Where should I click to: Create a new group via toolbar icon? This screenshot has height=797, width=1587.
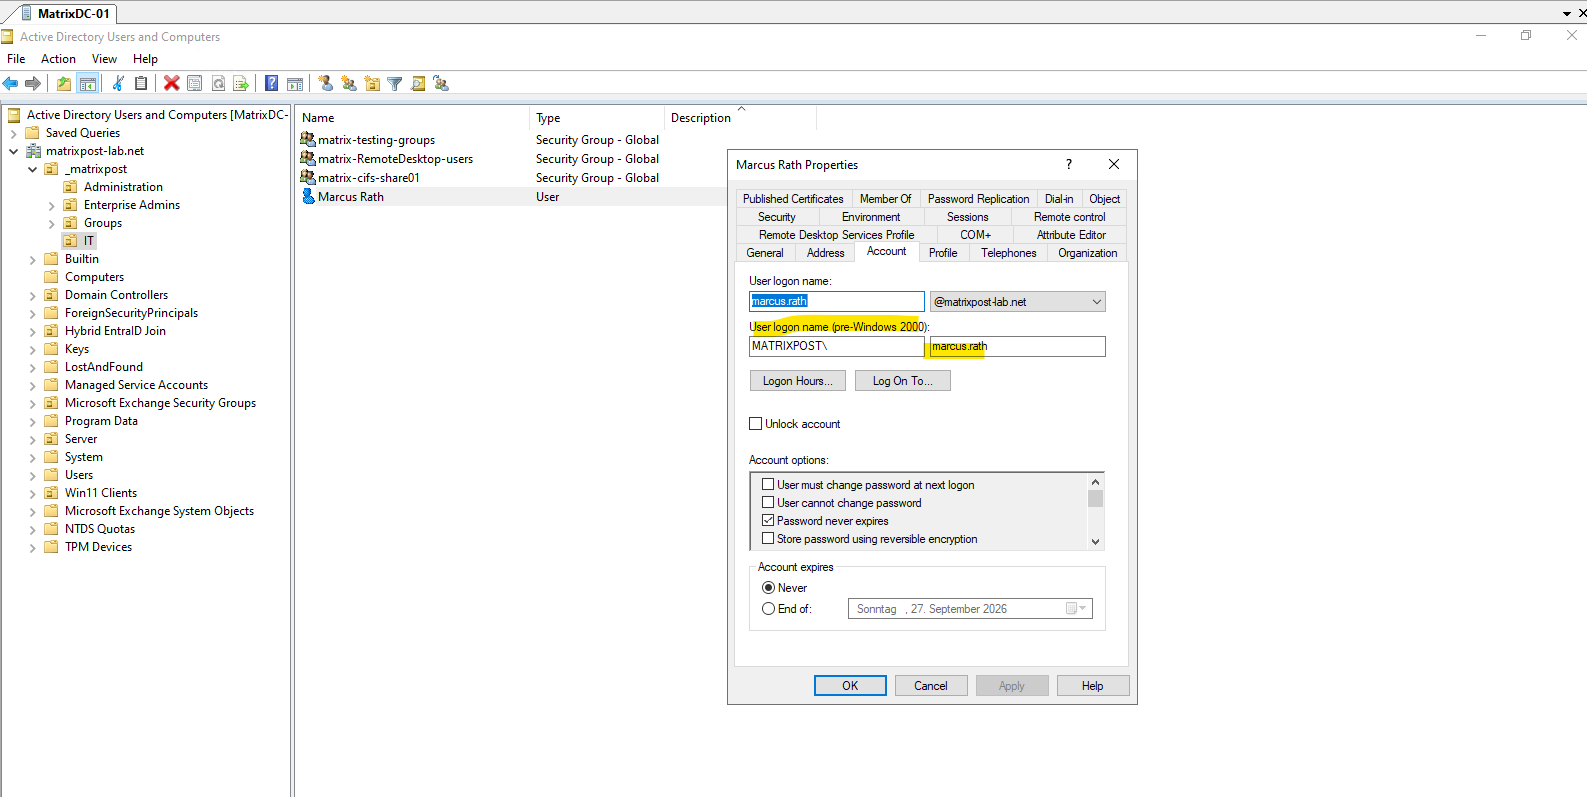pos(349,84)
